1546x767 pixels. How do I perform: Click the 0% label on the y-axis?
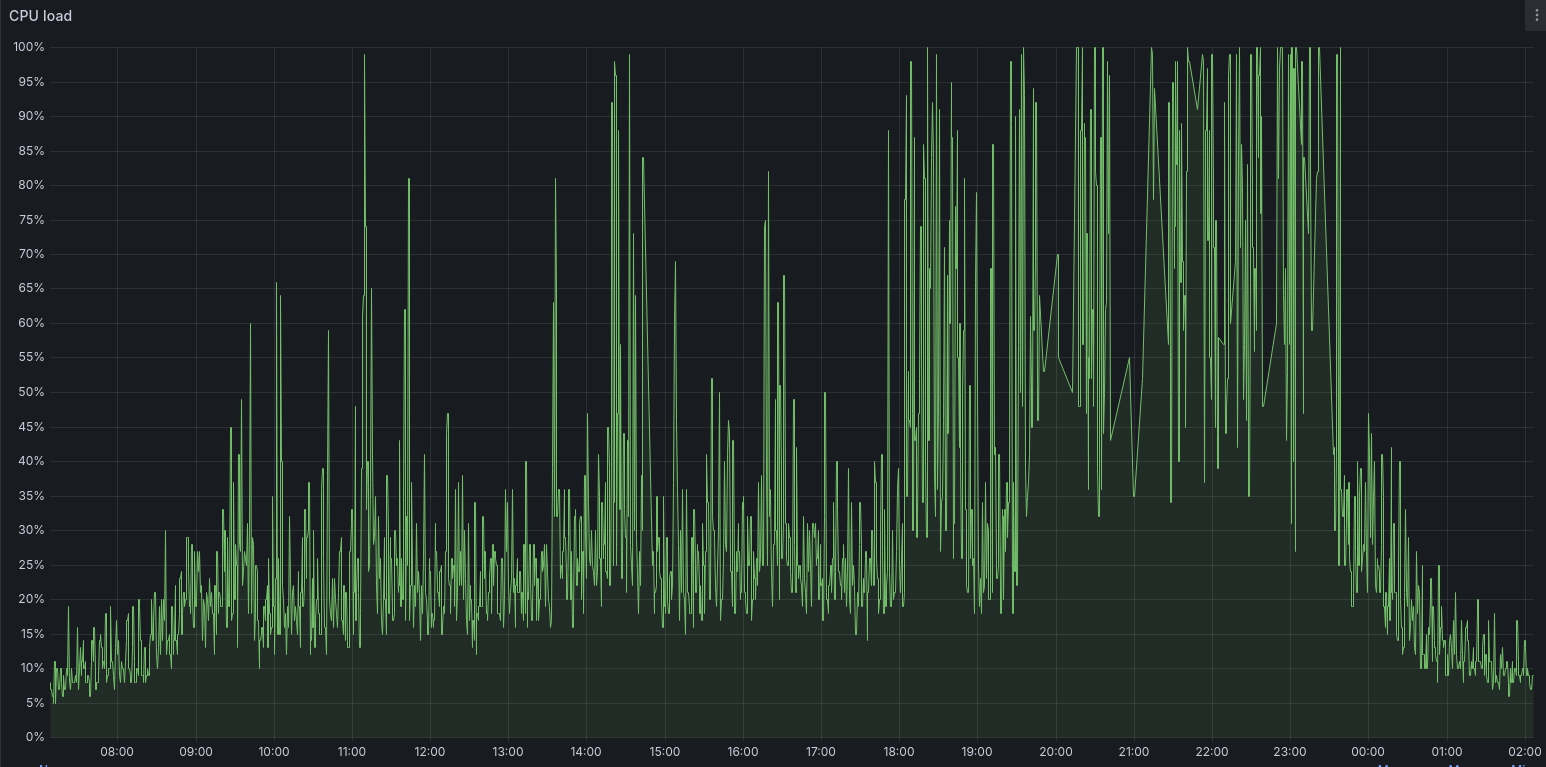point(33,737)
